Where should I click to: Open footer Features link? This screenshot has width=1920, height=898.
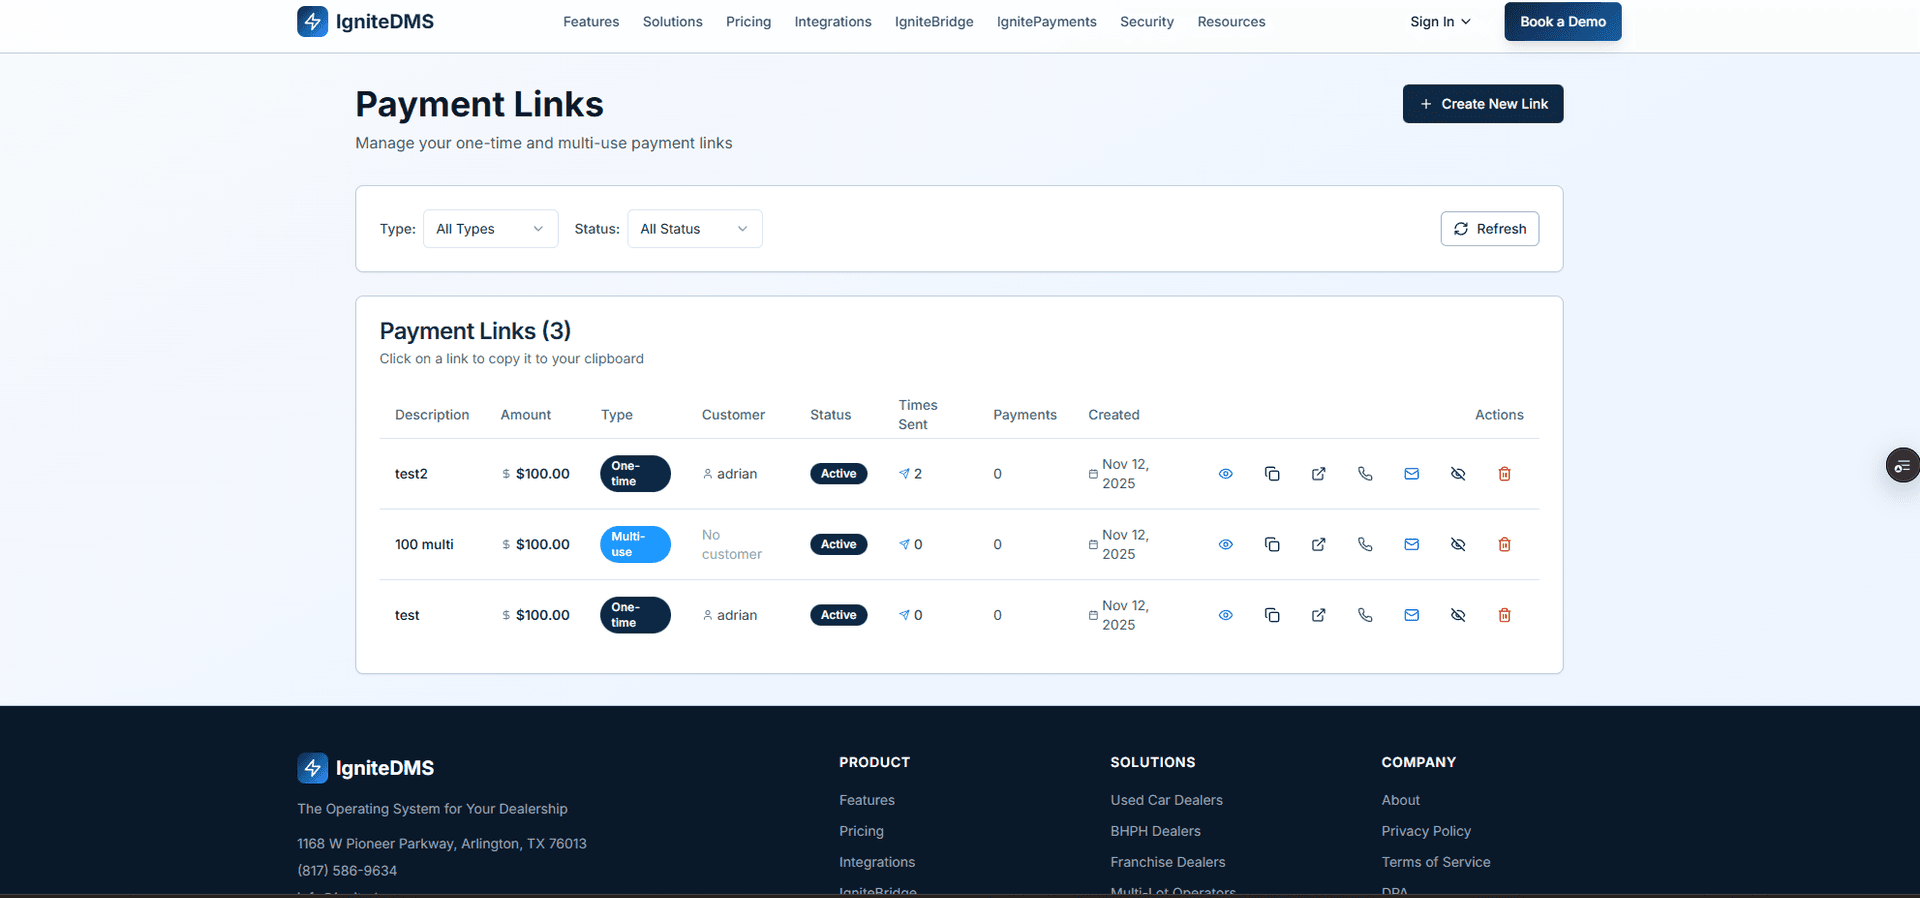(x=866, y=800)
